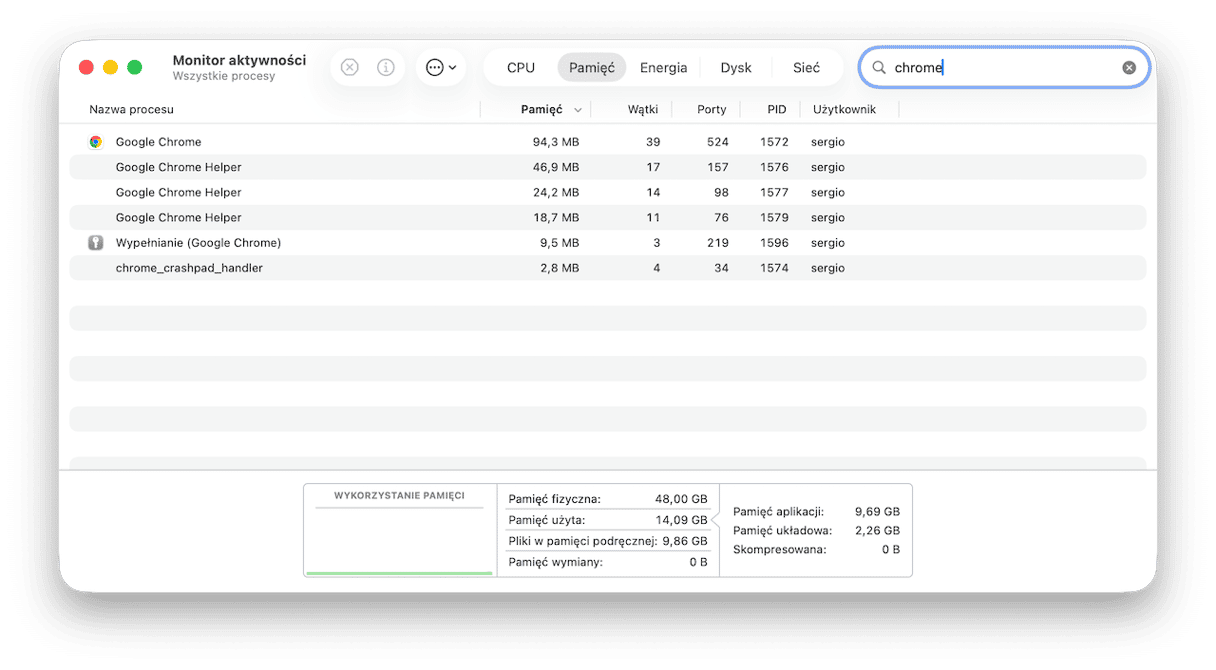Click the Pamięć układowa 2,26 GB entry
Image resolution: width=1216 pixels, height=670 pixels.
[816, 531]
